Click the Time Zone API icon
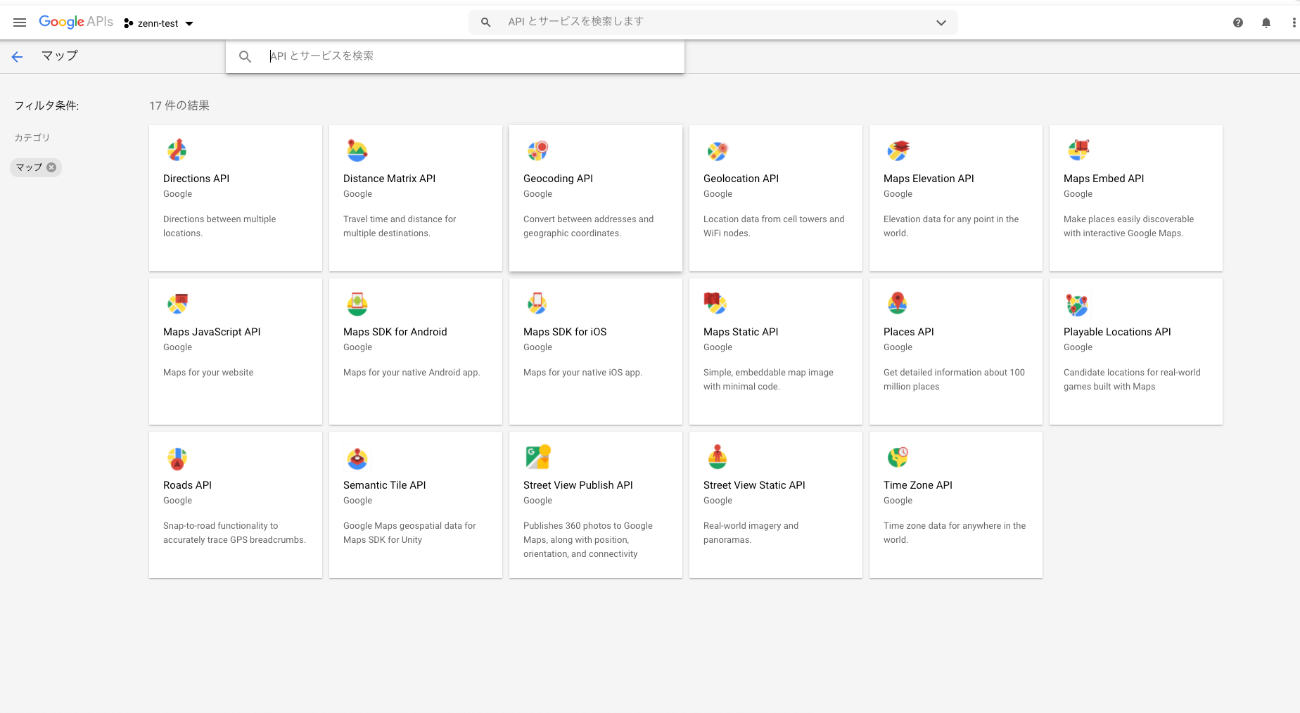Screen dimensions: 1300x713 click(898, 457)
